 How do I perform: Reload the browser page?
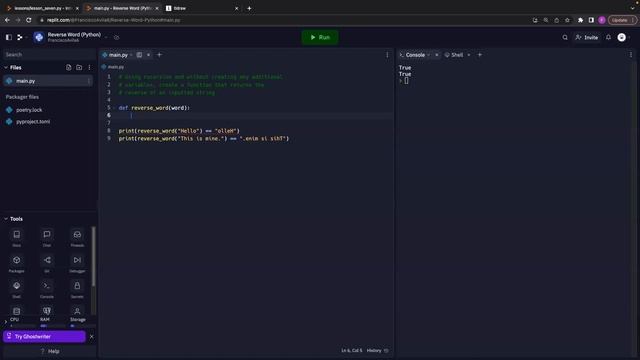29,20
